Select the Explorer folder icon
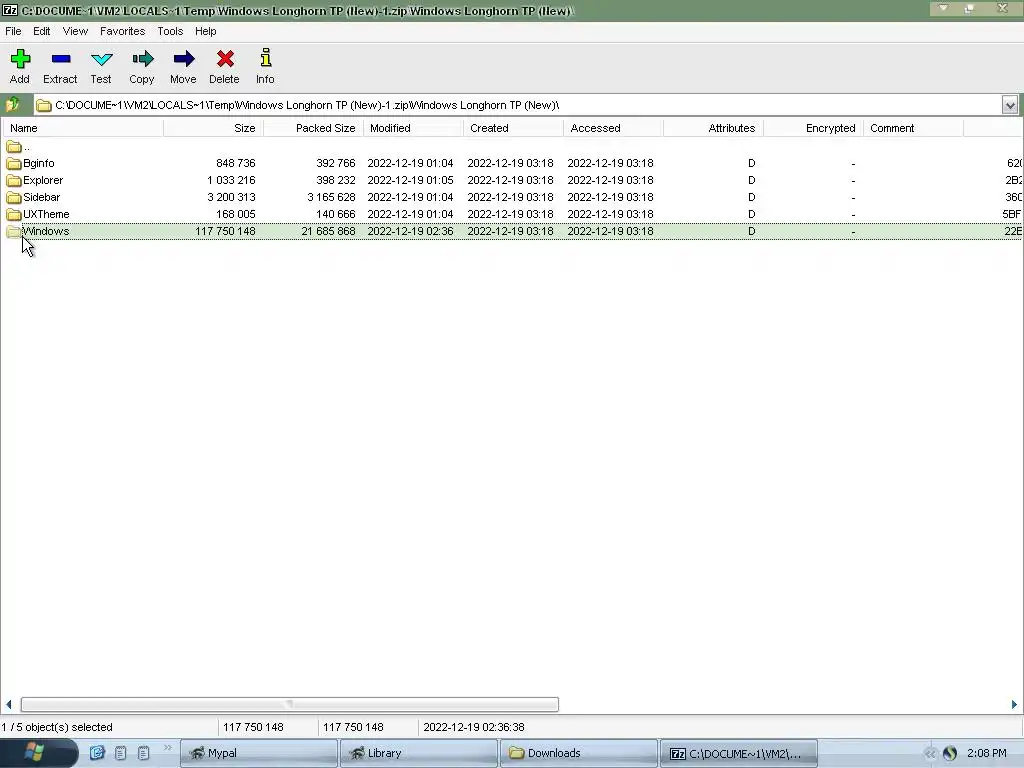 click(x=14, y=180)
